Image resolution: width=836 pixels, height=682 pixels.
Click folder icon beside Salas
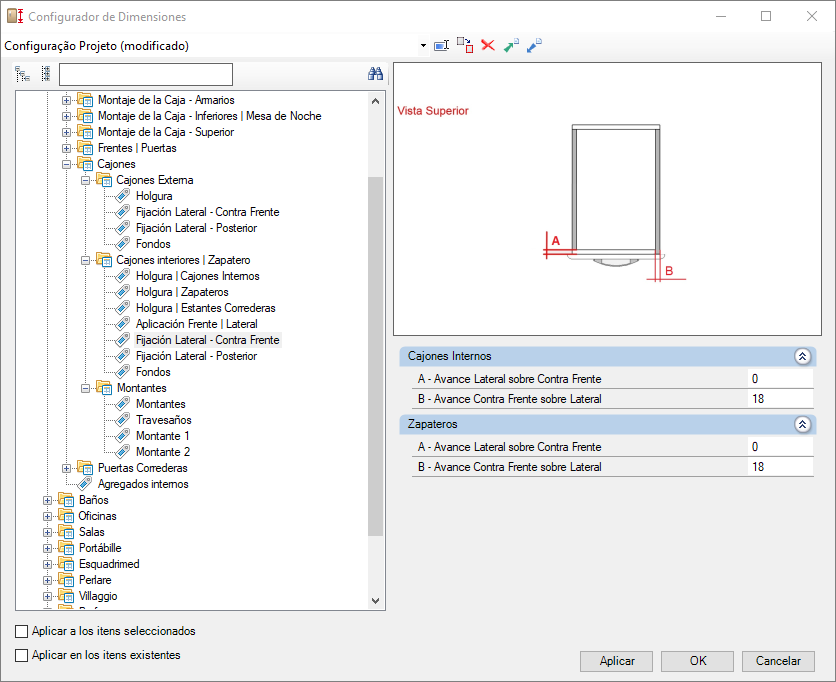(x=66, y=532)
